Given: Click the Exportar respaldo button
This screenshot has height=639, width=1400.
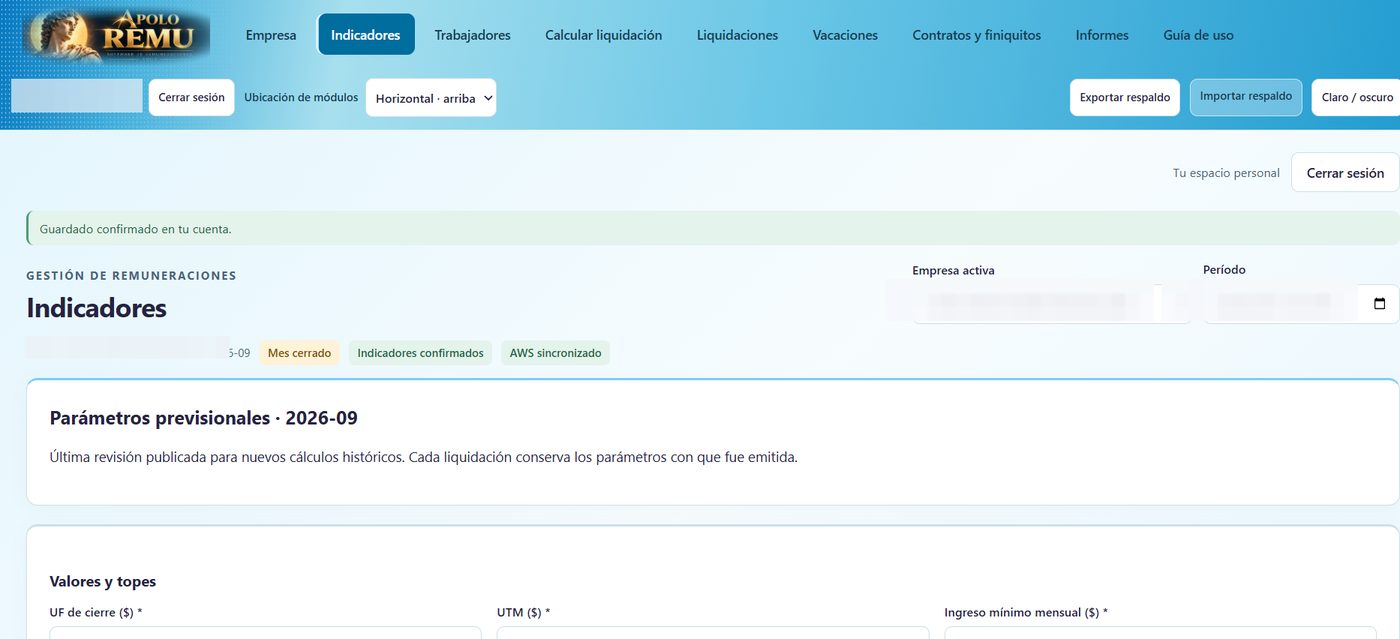Looking at the screenshot, I should tap(1125, 98).
